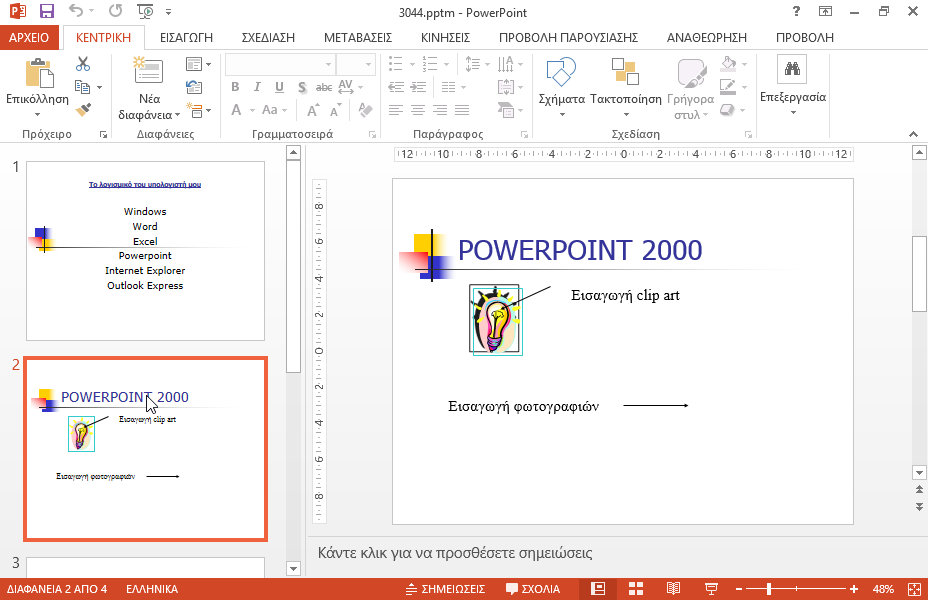
Task: Insert a Νέα διαφάνεια slide icon
Action: tap(148, 70)
